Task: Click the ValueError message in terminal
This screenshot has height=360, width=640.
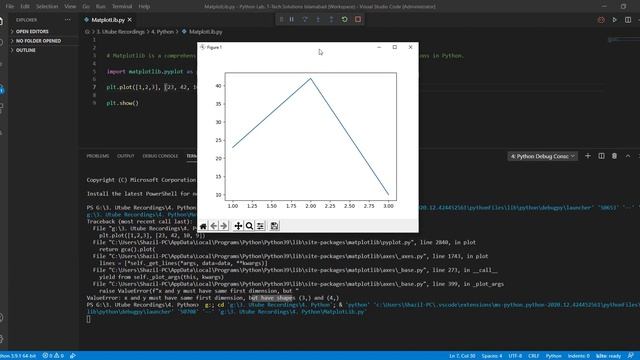Action: pos(213,298)
